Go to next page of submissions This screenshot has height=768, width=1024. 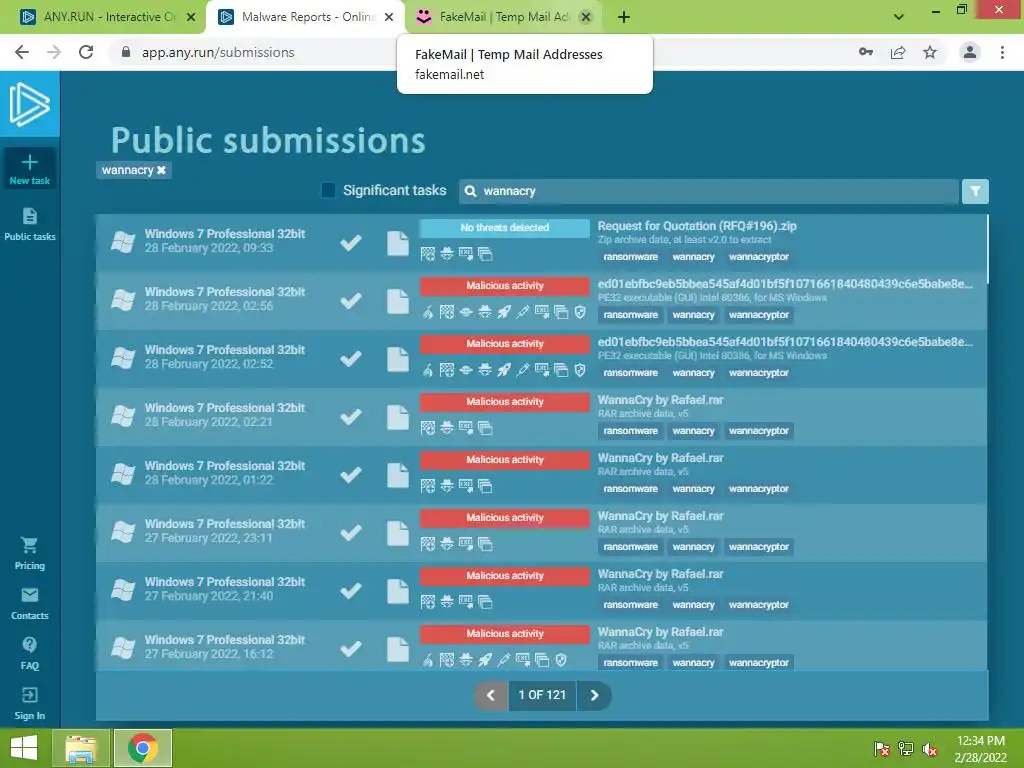594,696
